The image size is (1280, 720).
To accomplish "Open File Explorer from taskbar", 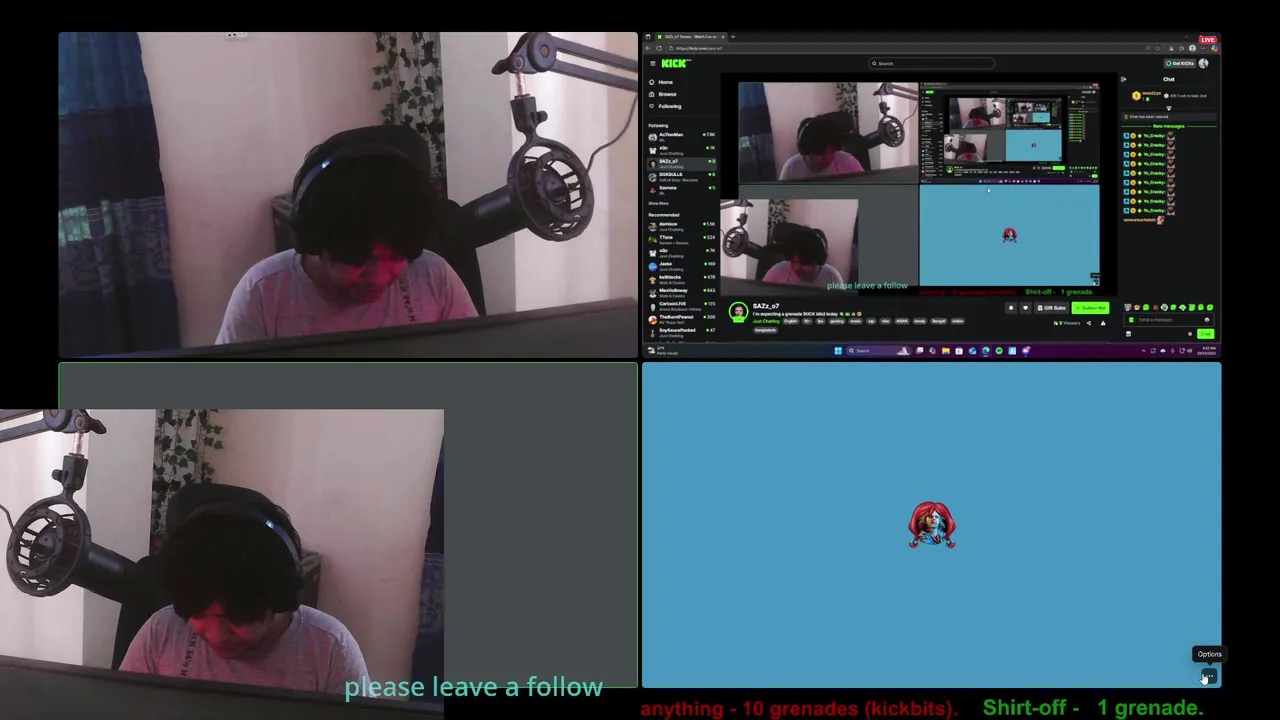I will [946, 351].
